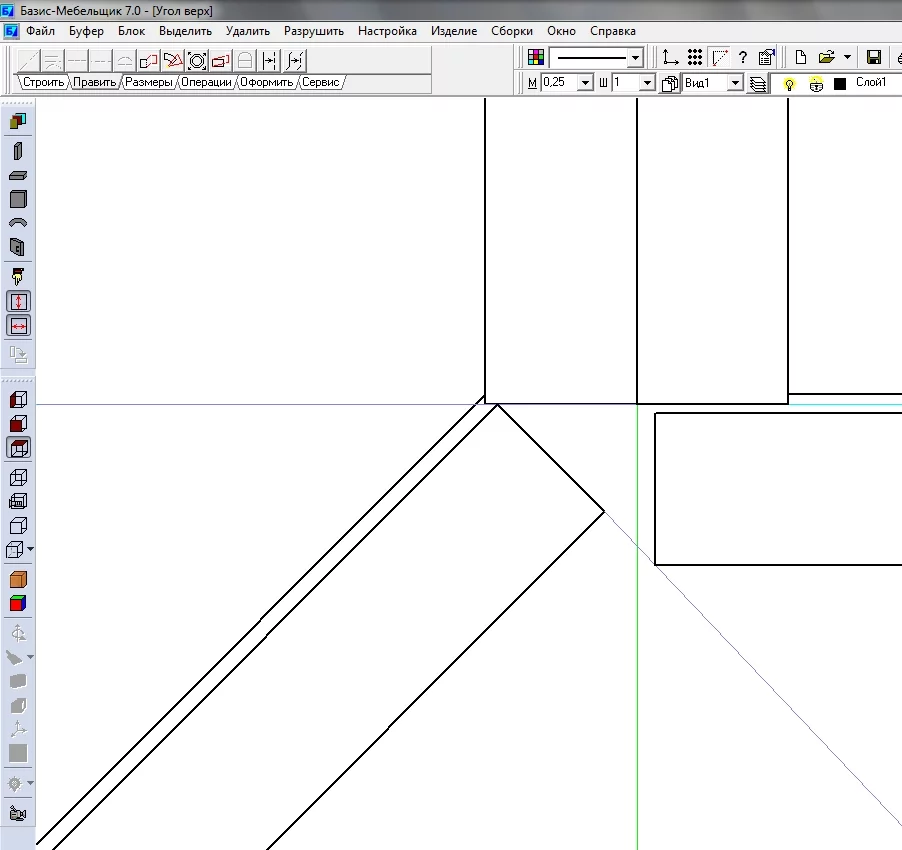Select the wireframe cube view icon
The width and height of the screenshot is (902, 850).
[x=18, y=477]
